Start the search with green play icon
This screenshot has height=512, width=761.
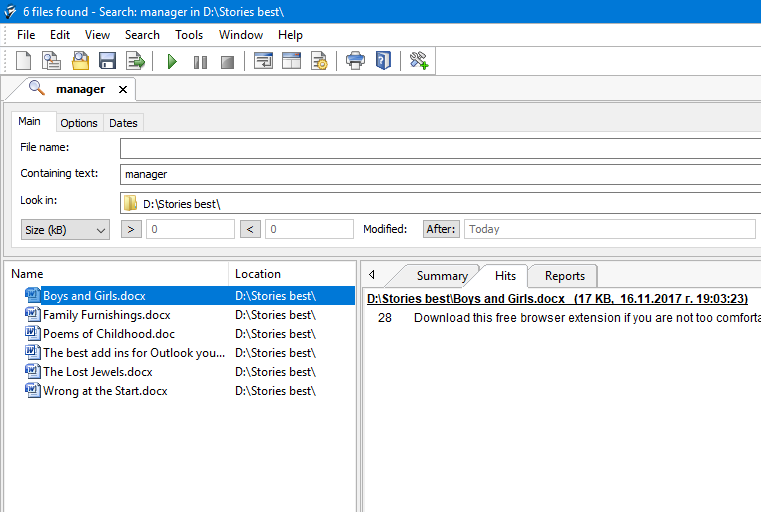[x=172, y=62]
